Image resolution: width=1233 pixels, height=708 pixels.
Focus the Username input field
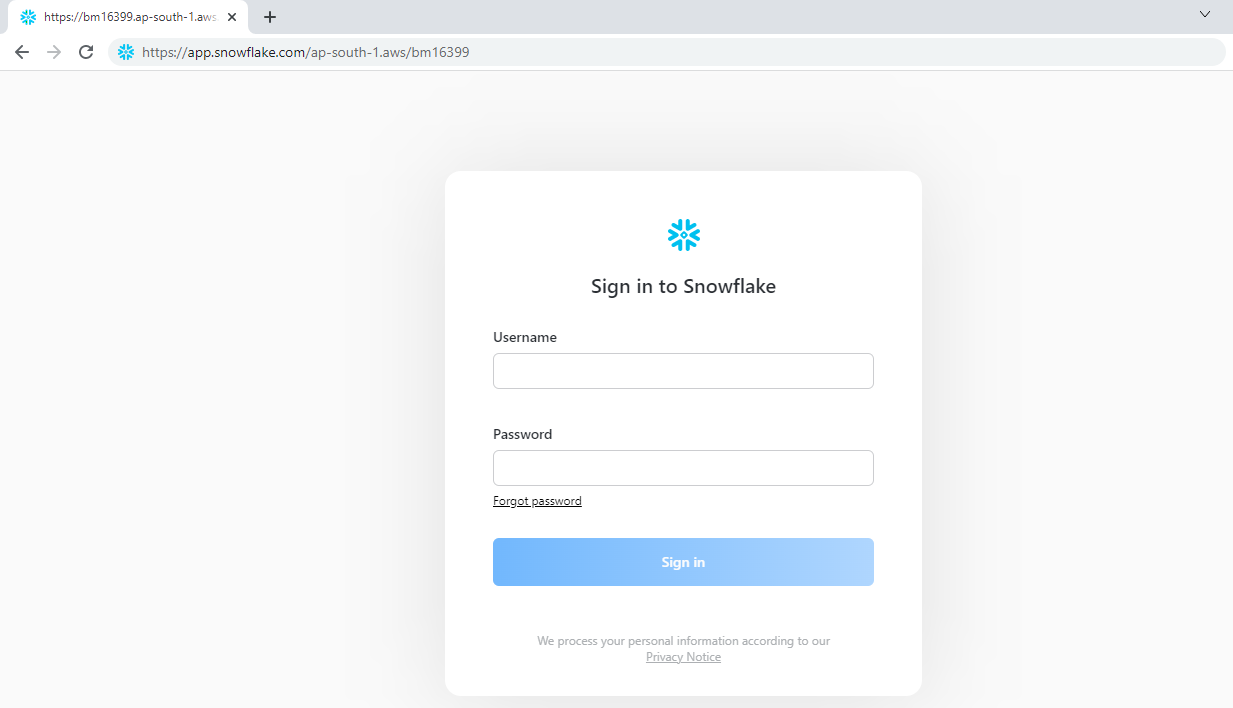pos(683,371)
